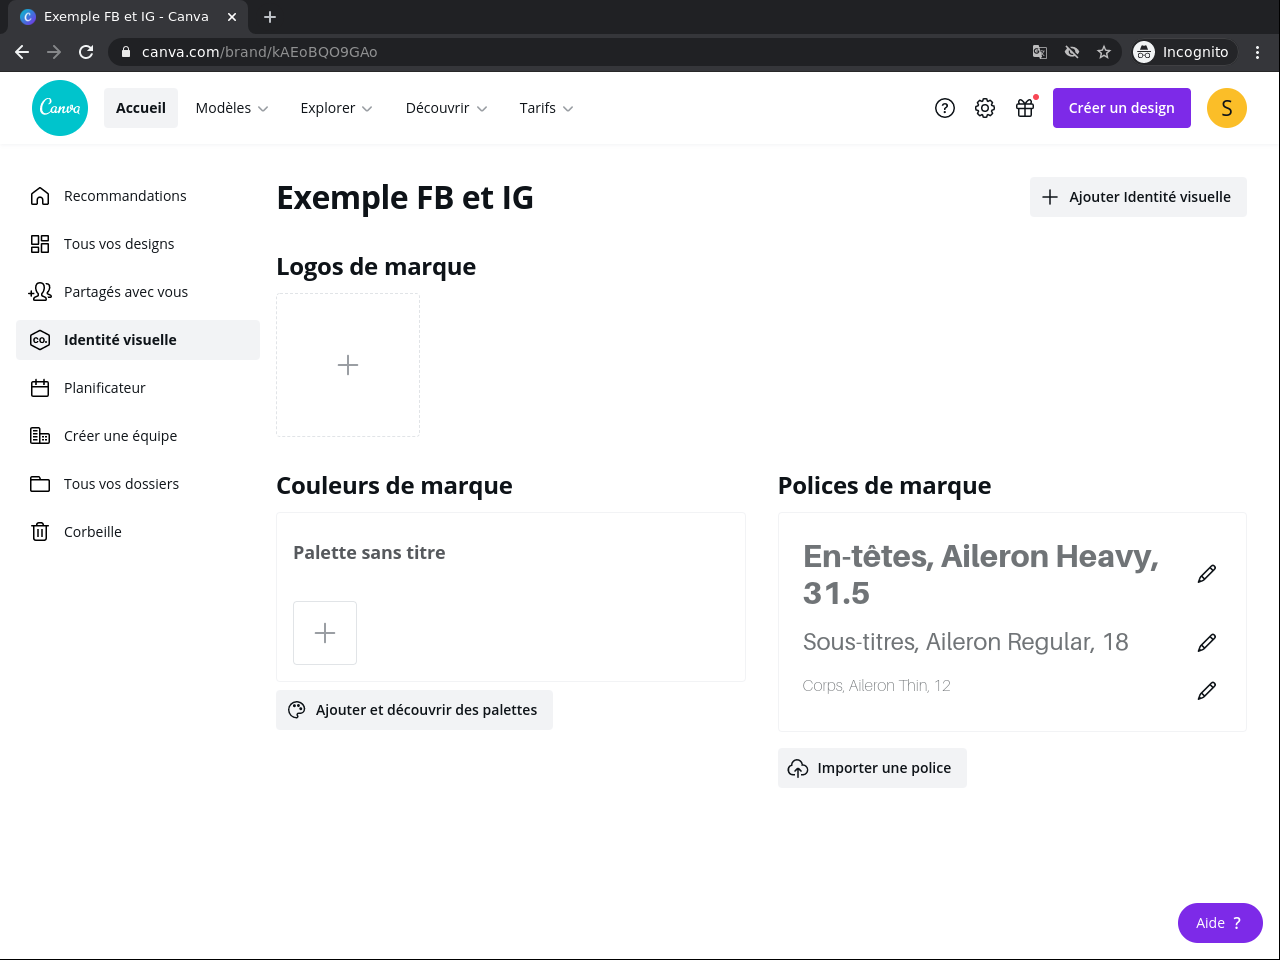Go to Canva logo home
The image size is (1280, 960).
(60, 108)
